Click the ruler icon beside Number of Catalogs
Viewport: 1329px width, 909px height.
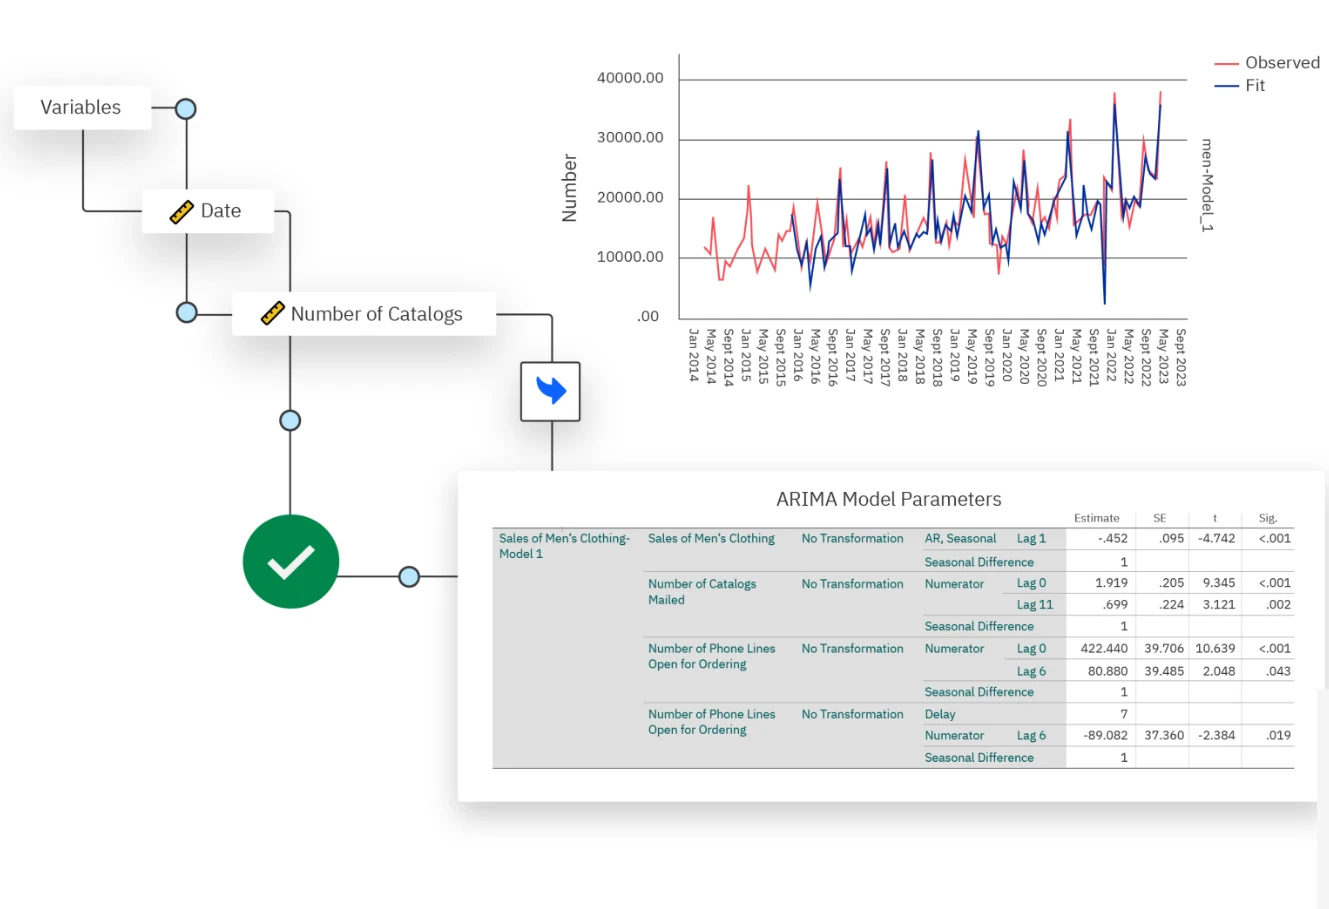272,314
